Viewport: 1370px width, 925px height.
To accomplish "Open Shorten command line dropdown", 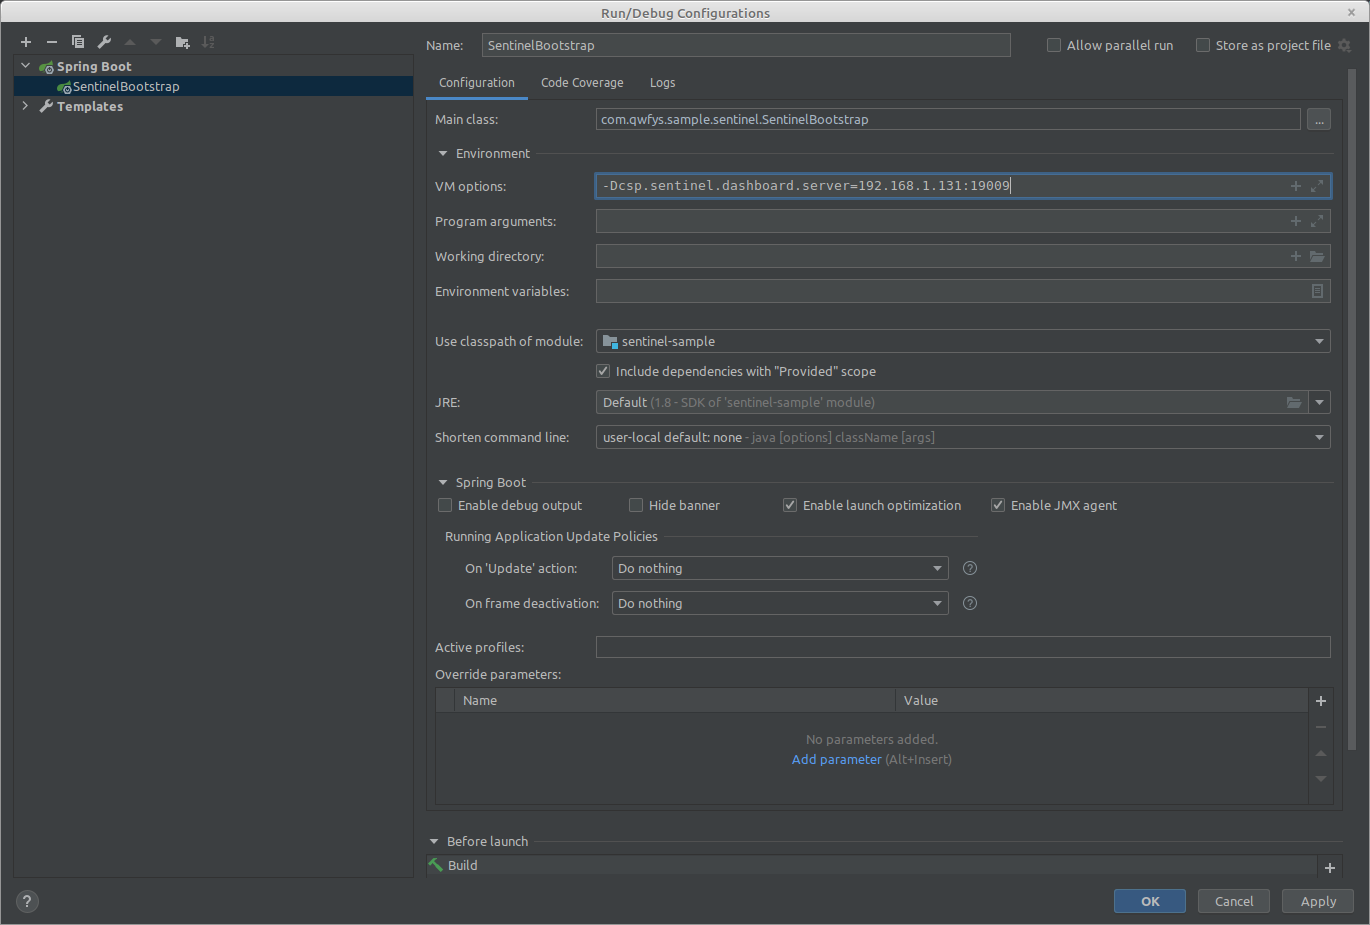I will [x=963, y=437].
